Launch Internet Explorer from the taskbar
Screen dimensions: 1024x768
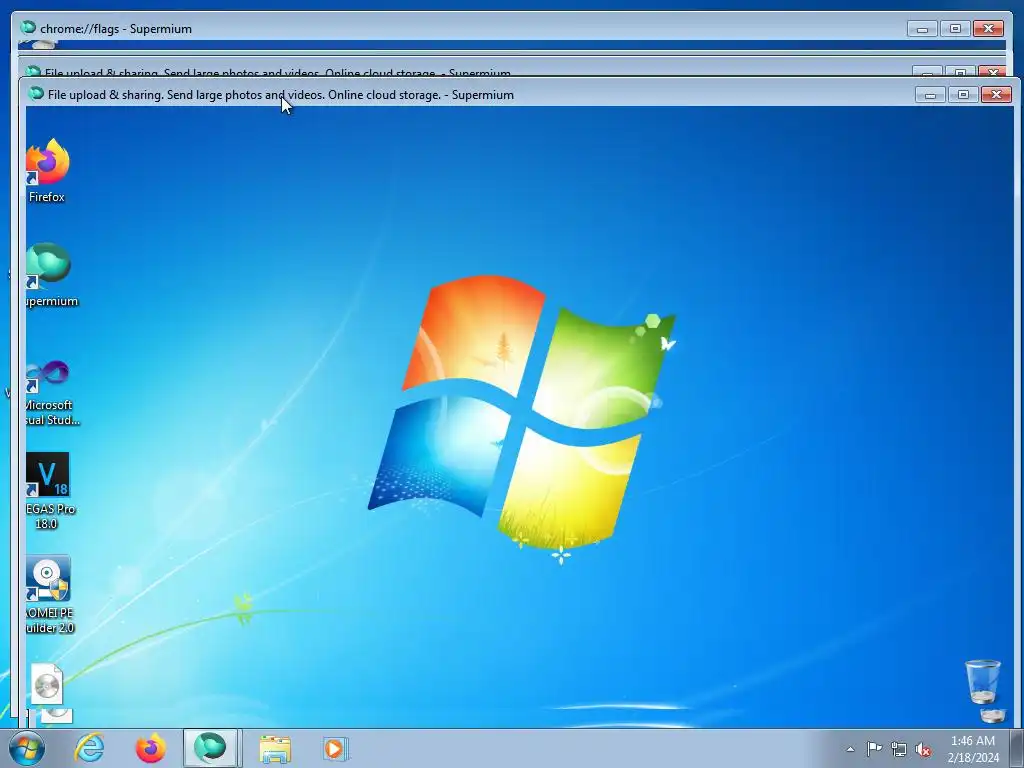(x=89, y=748)
